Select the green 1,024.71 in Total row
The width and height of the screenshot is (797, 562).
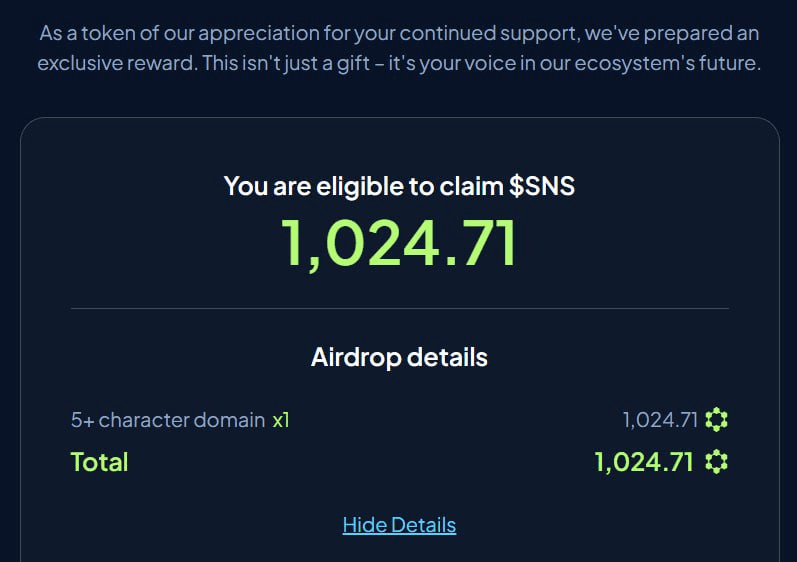[x=644, y=462]
